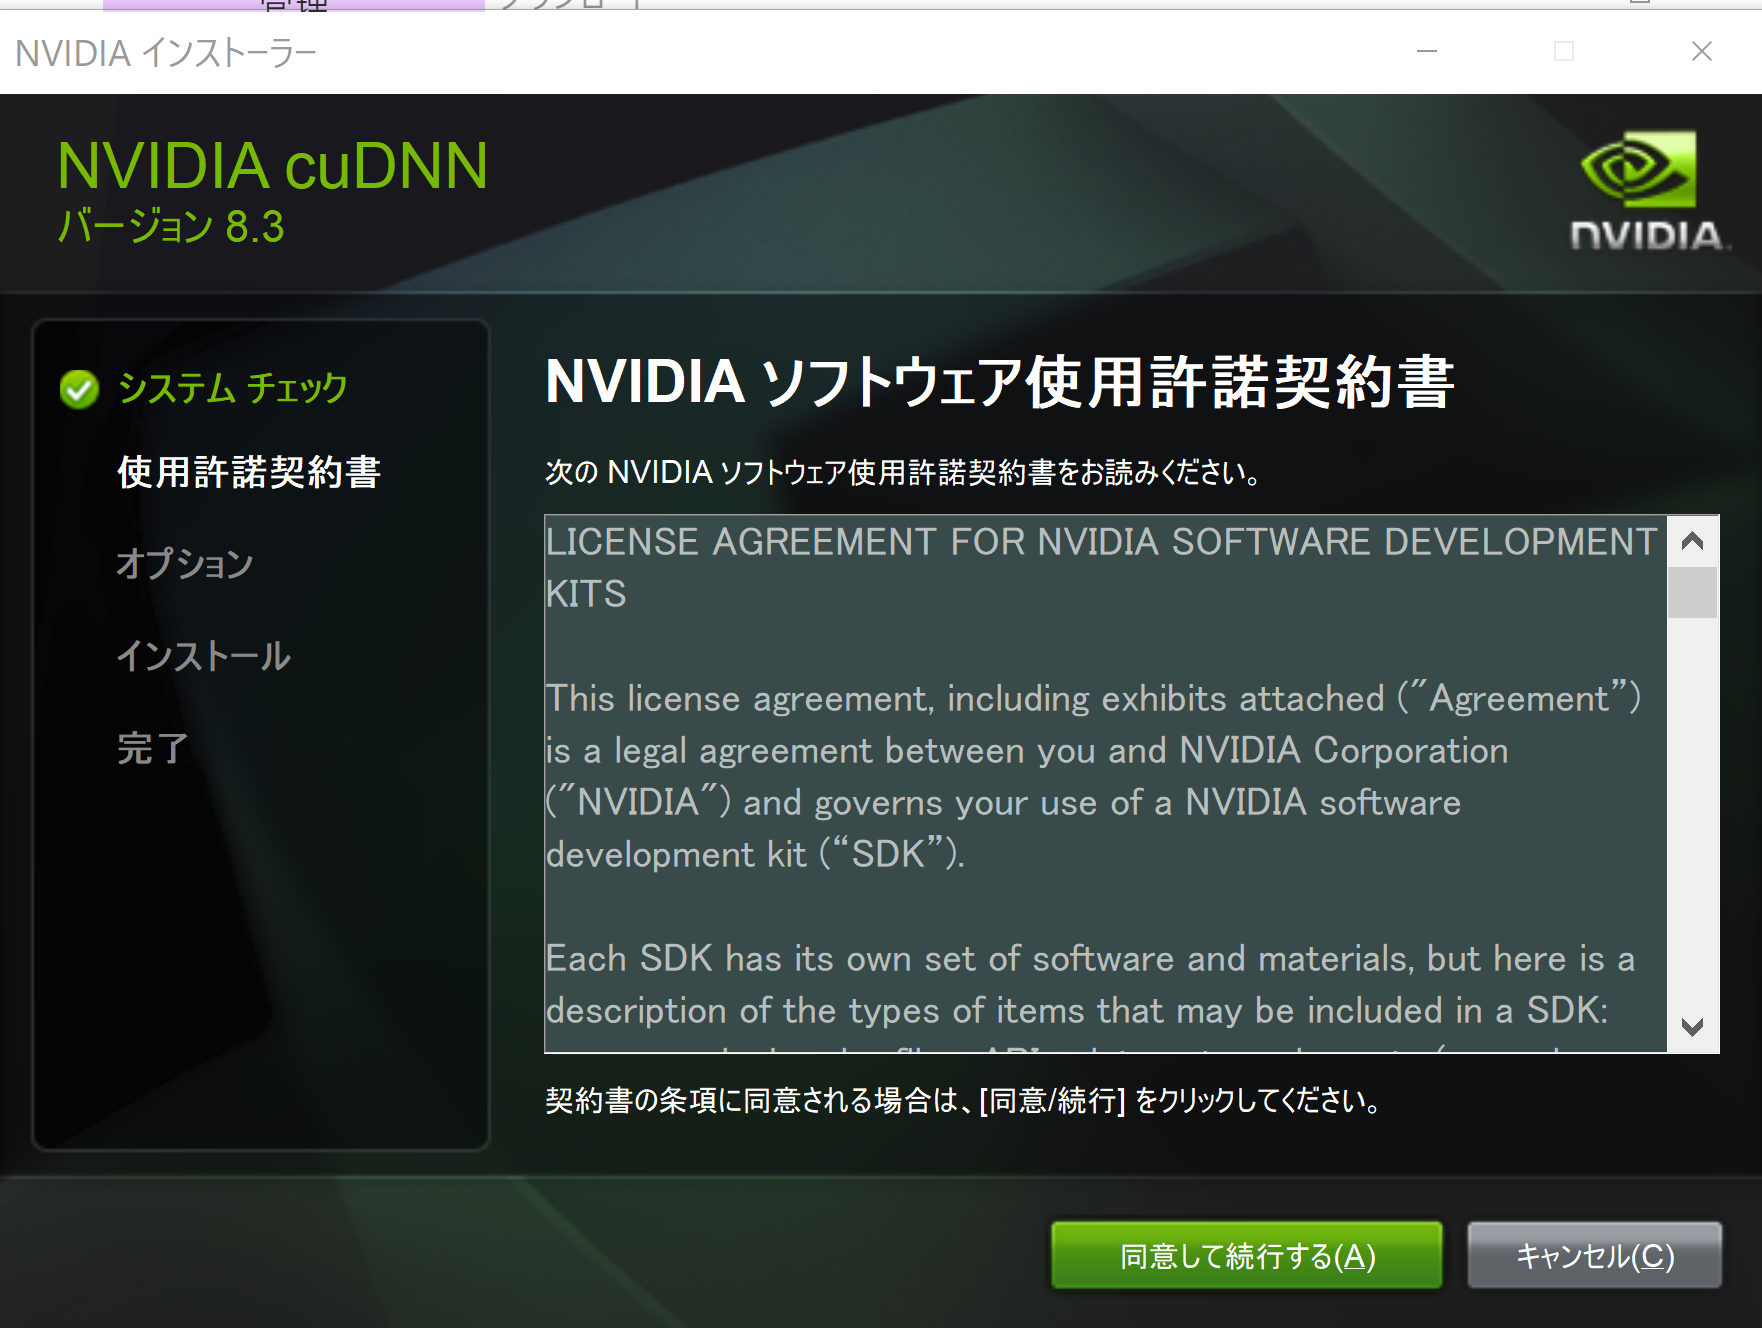Minimize the NVIDIA installer window

point(1427,51)
